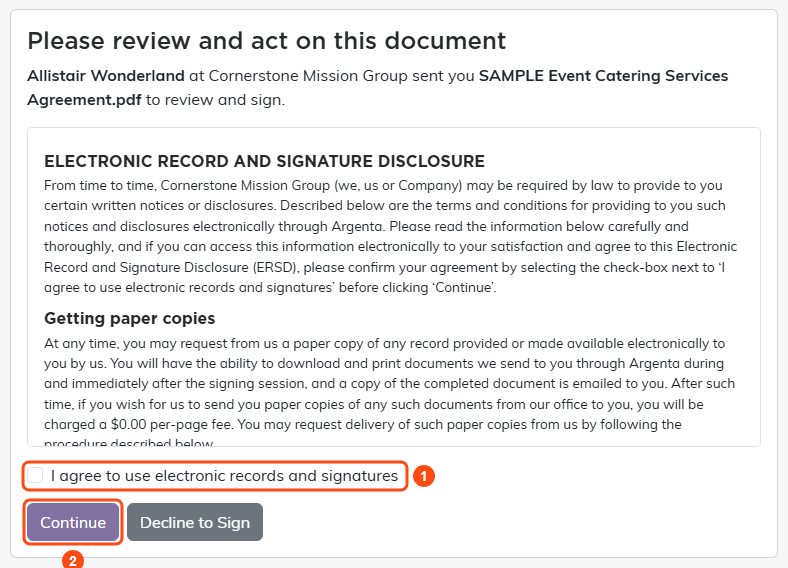
Task: Click the 'Agreement.pdf' file name text
Action: point(84,100)
